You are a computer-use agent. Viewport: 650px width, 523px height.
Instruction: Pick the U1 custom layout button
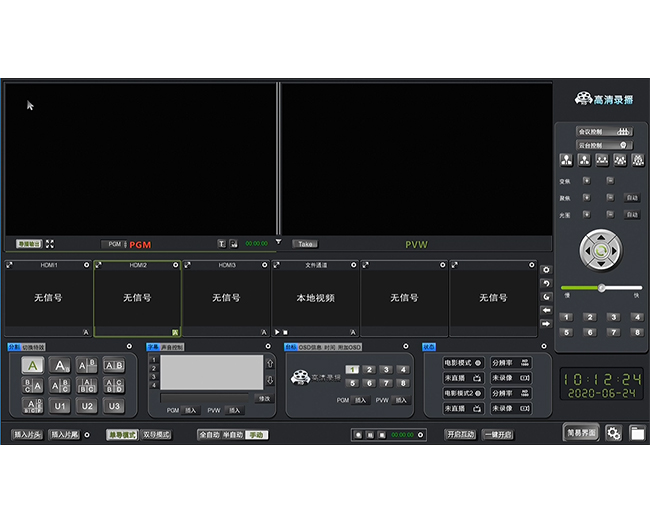click(x=60, y=406)
